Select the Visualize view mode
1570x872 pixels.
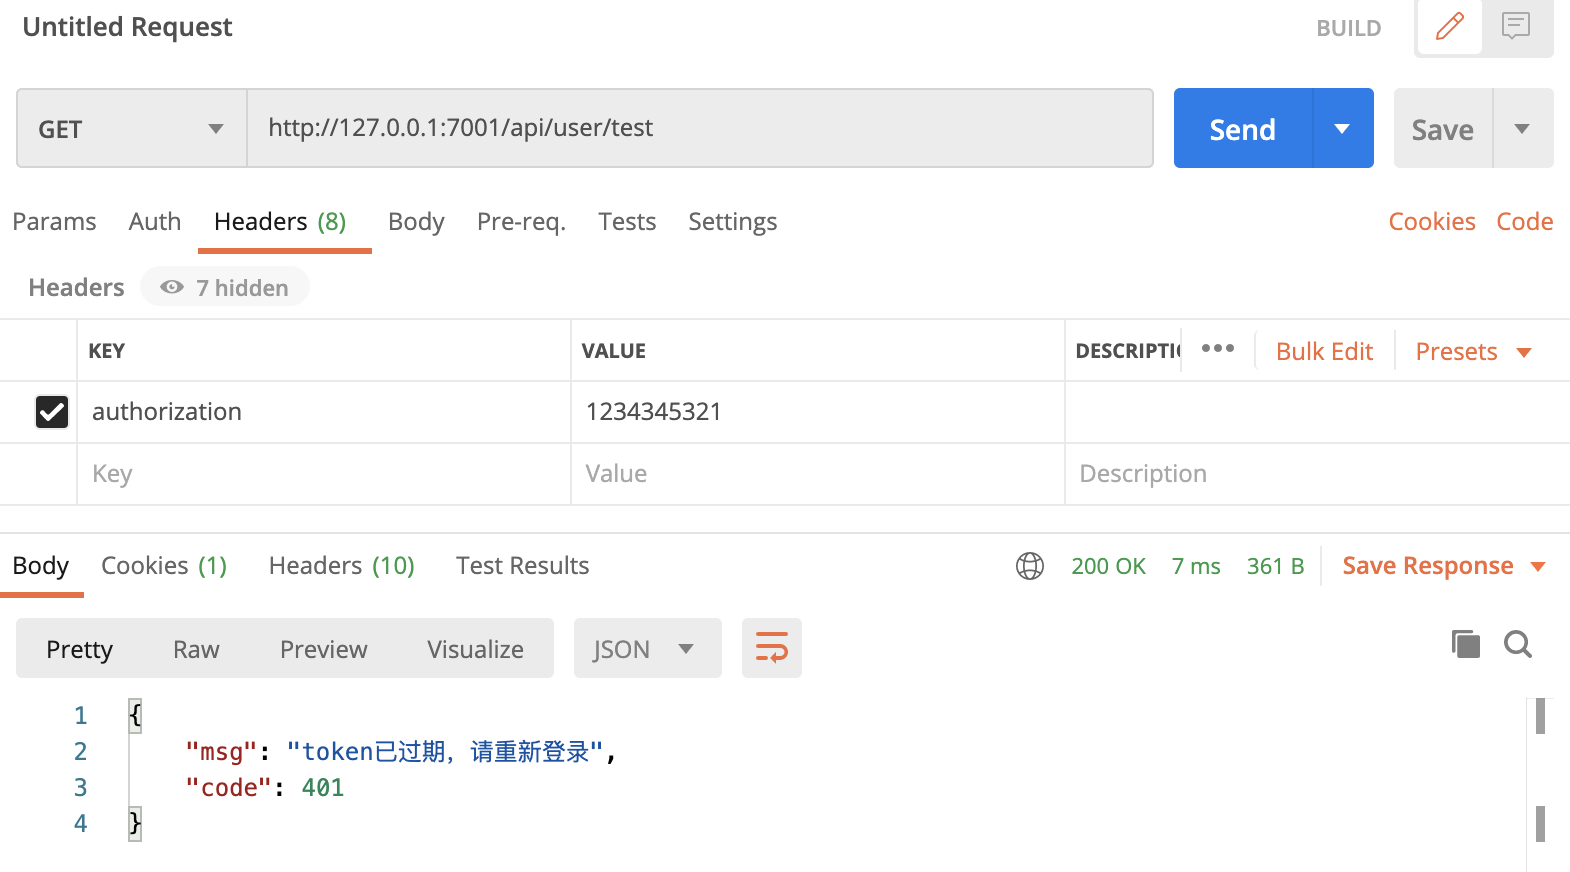click(475, 649)
